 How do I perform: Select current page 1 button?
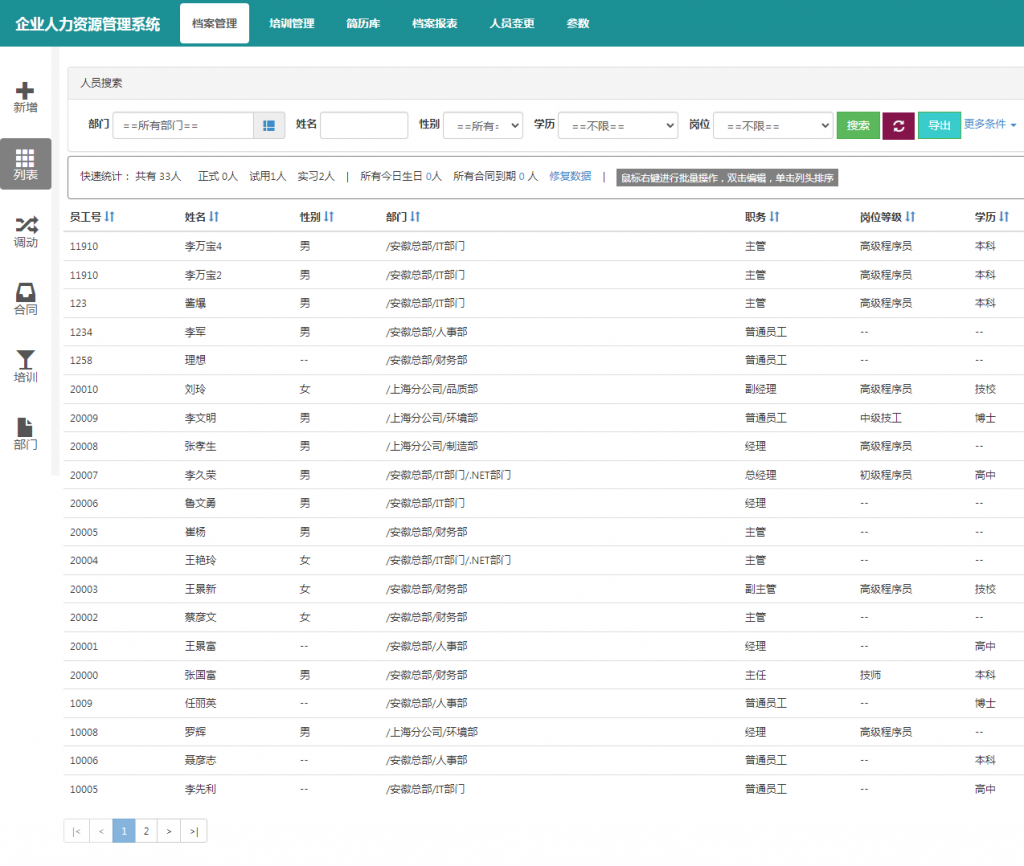123,831
